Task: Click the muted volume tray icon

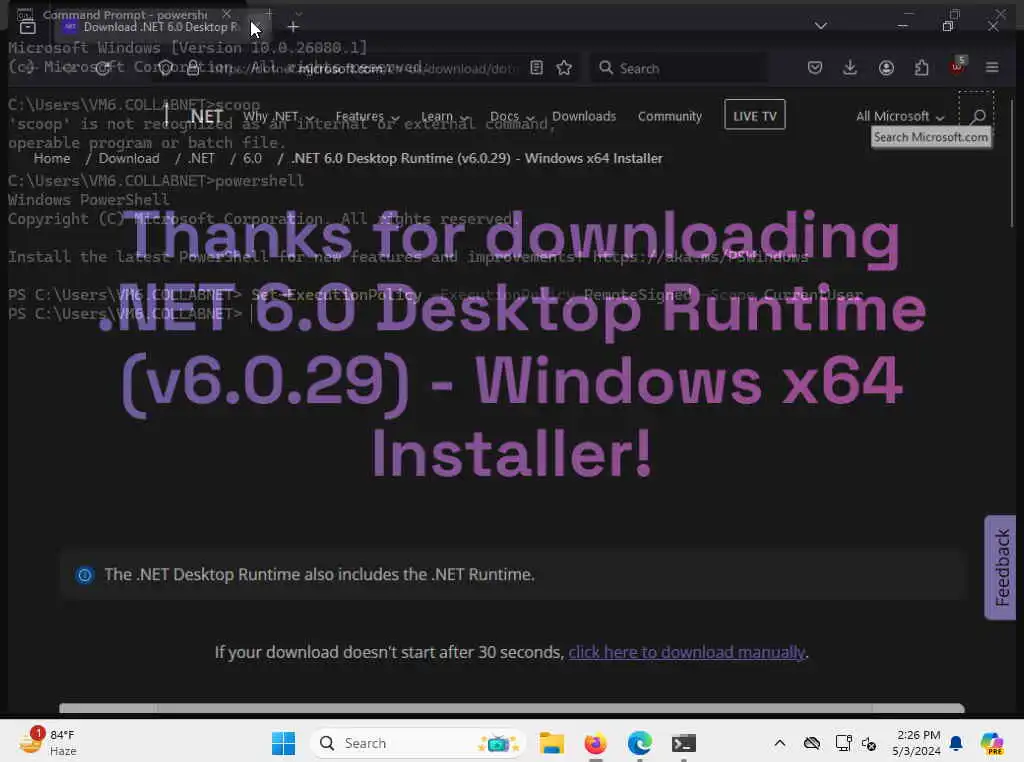Action: click(869, 743)
